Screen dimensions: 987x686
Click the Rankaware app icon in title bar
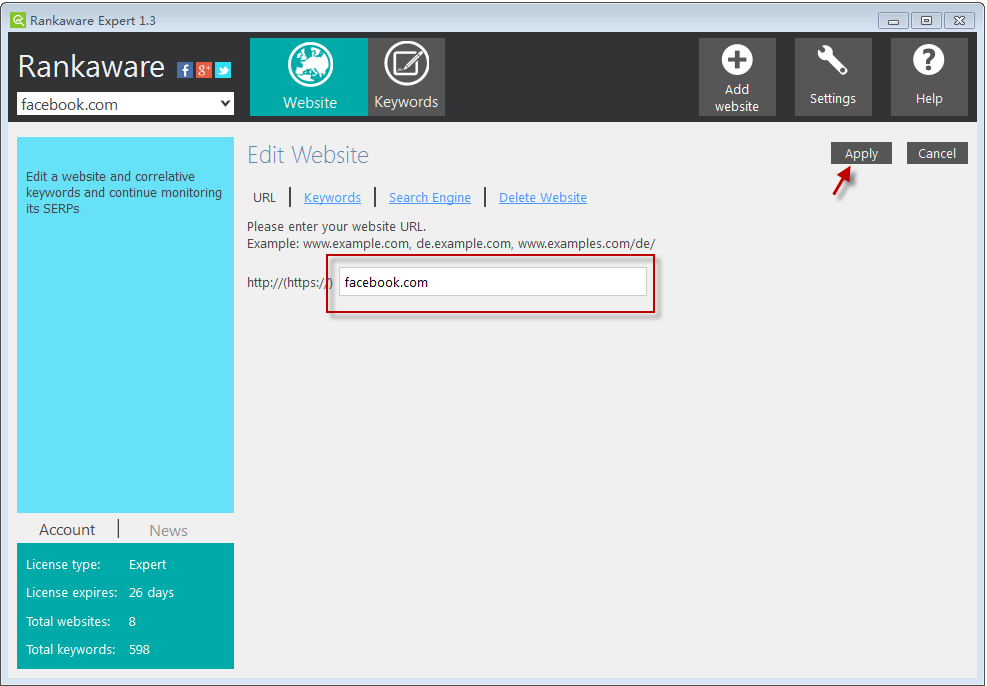click(18, 20)
